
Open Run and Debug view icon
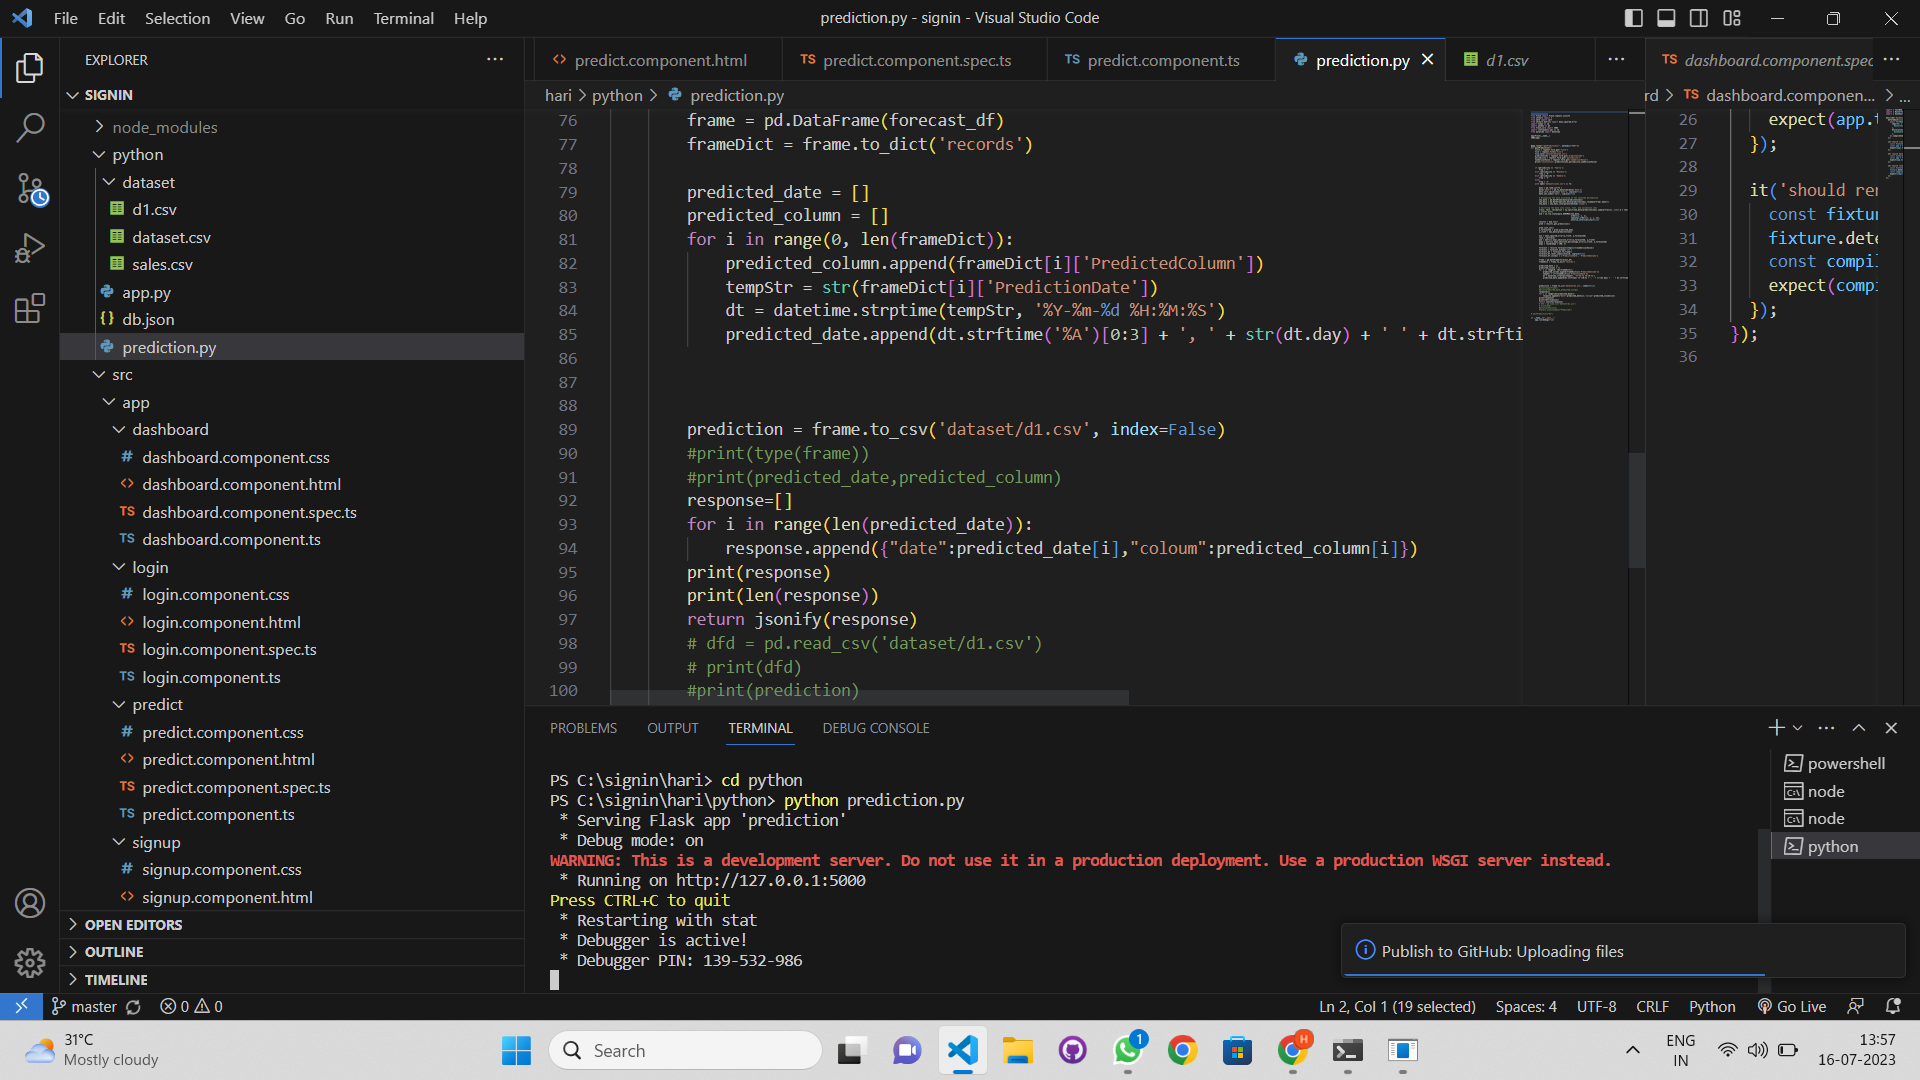coord(30,248)
